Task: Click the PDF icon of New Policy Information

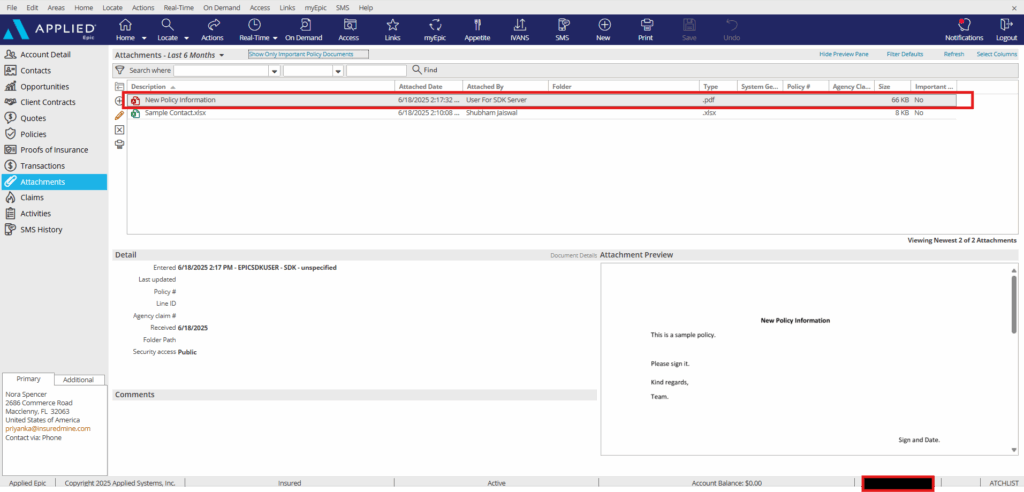Action: click(136, 100)
